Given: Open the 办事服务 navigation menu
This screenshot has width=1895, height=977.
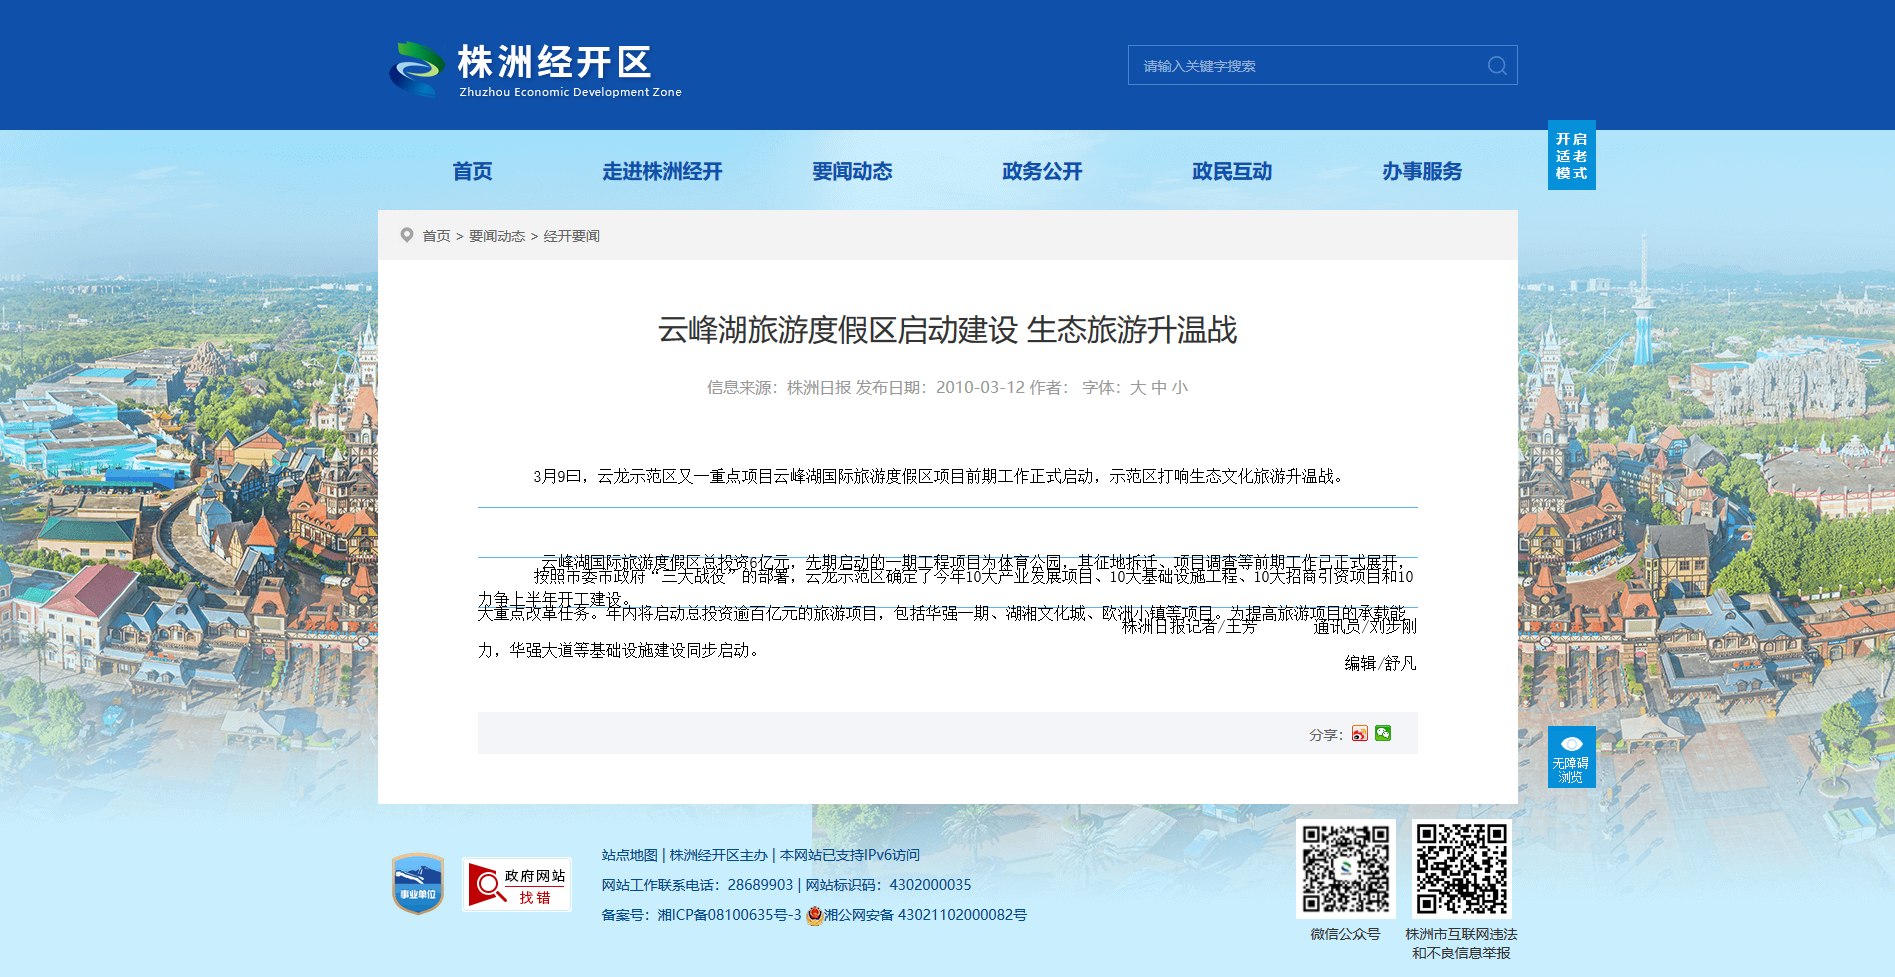Looking at the screenshot, I should coord(1422,172).
